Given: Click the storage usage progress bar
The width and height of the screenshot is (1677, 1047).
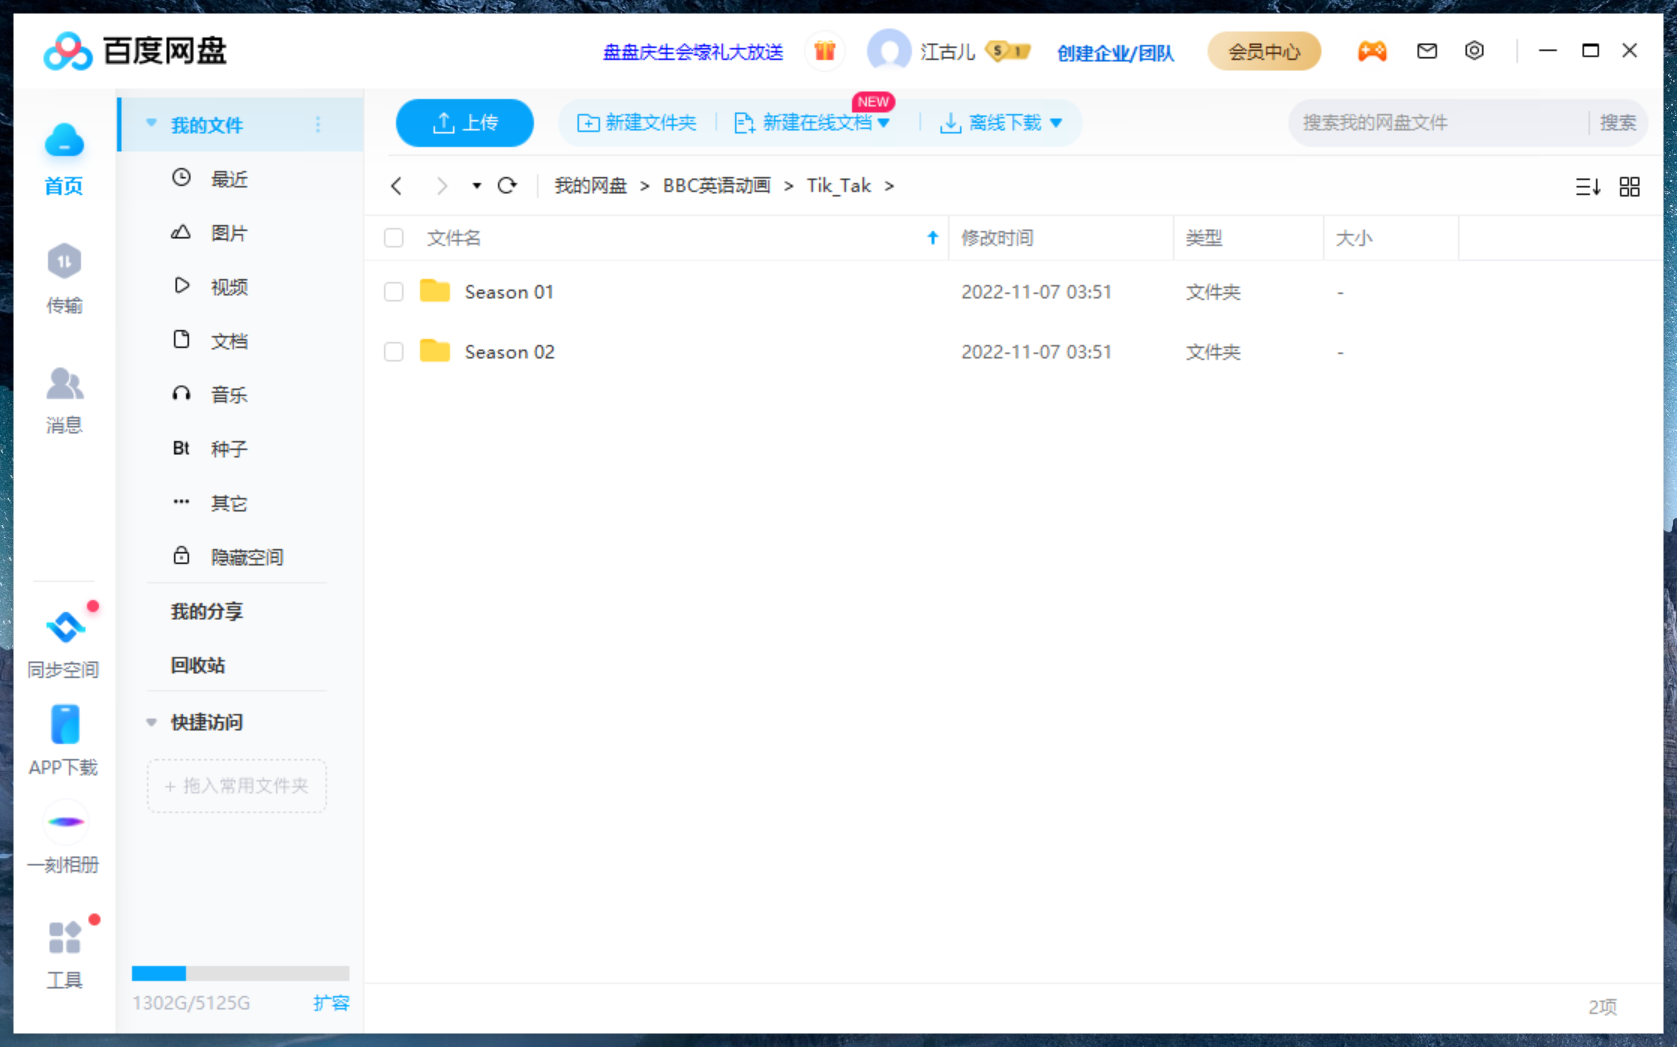Looking at the screenshot, I should (x=240, y=973).
